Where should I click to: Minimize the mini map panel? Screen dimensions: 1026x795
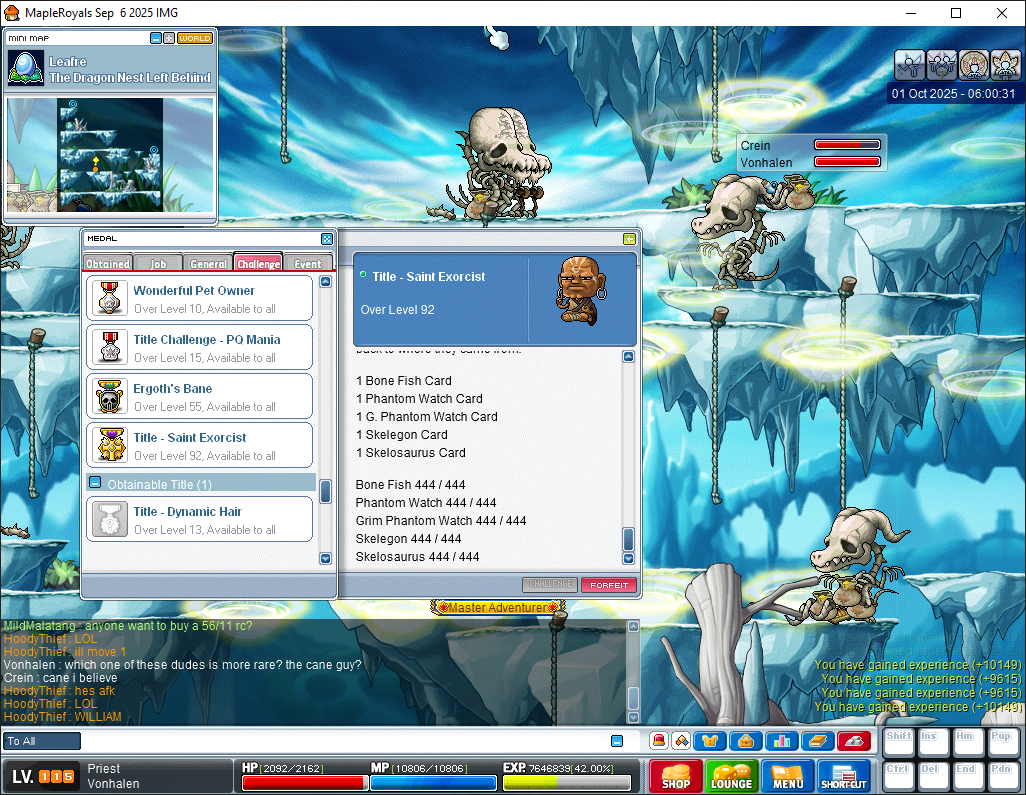(x=156, y=38)
